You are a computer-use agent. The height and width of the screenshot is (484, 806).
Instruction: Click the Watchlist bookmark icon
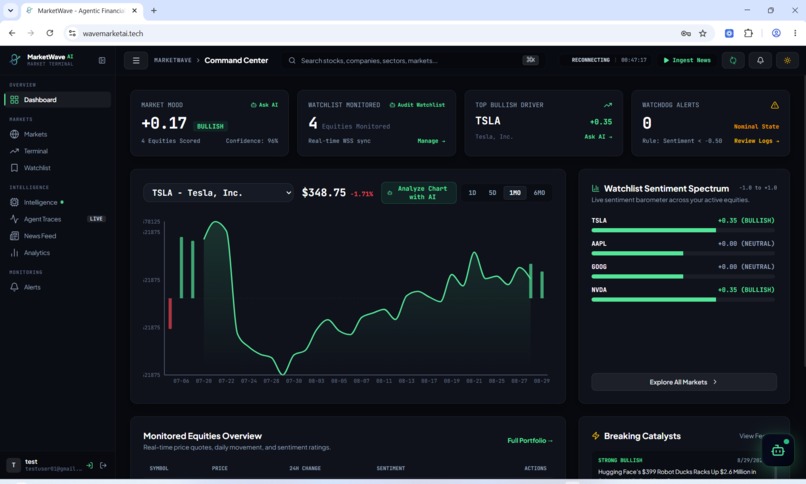pos(14,168)
